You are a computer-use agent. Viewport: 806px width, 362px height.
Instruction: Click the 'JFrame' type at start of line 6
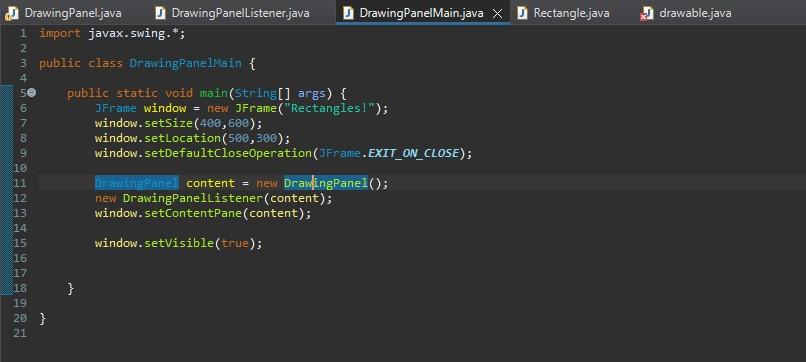click(x=116, y=108)
